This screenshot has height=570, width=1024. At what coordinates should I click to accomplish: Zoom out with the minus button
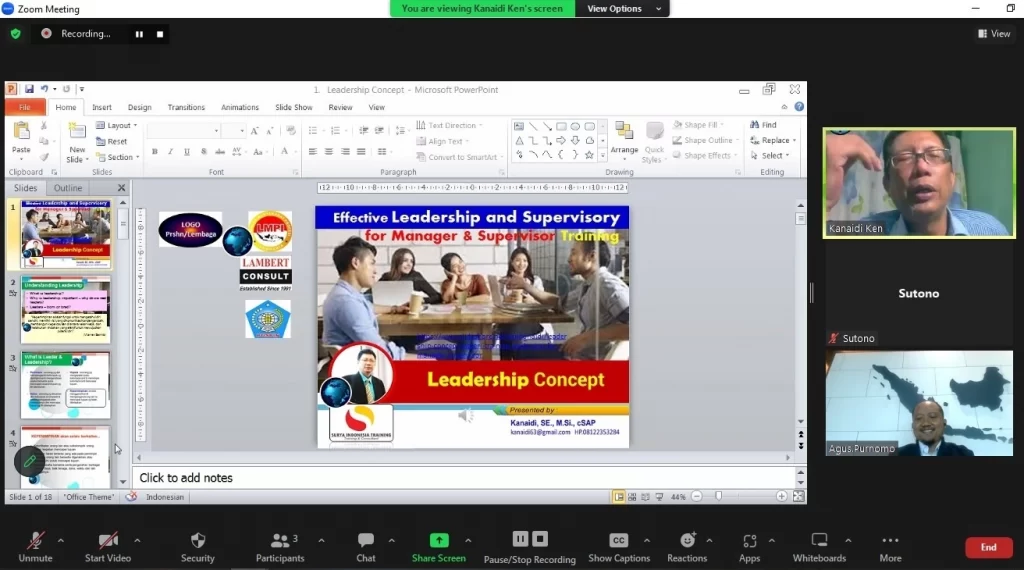pyautogui.click(x=697, y=497)
